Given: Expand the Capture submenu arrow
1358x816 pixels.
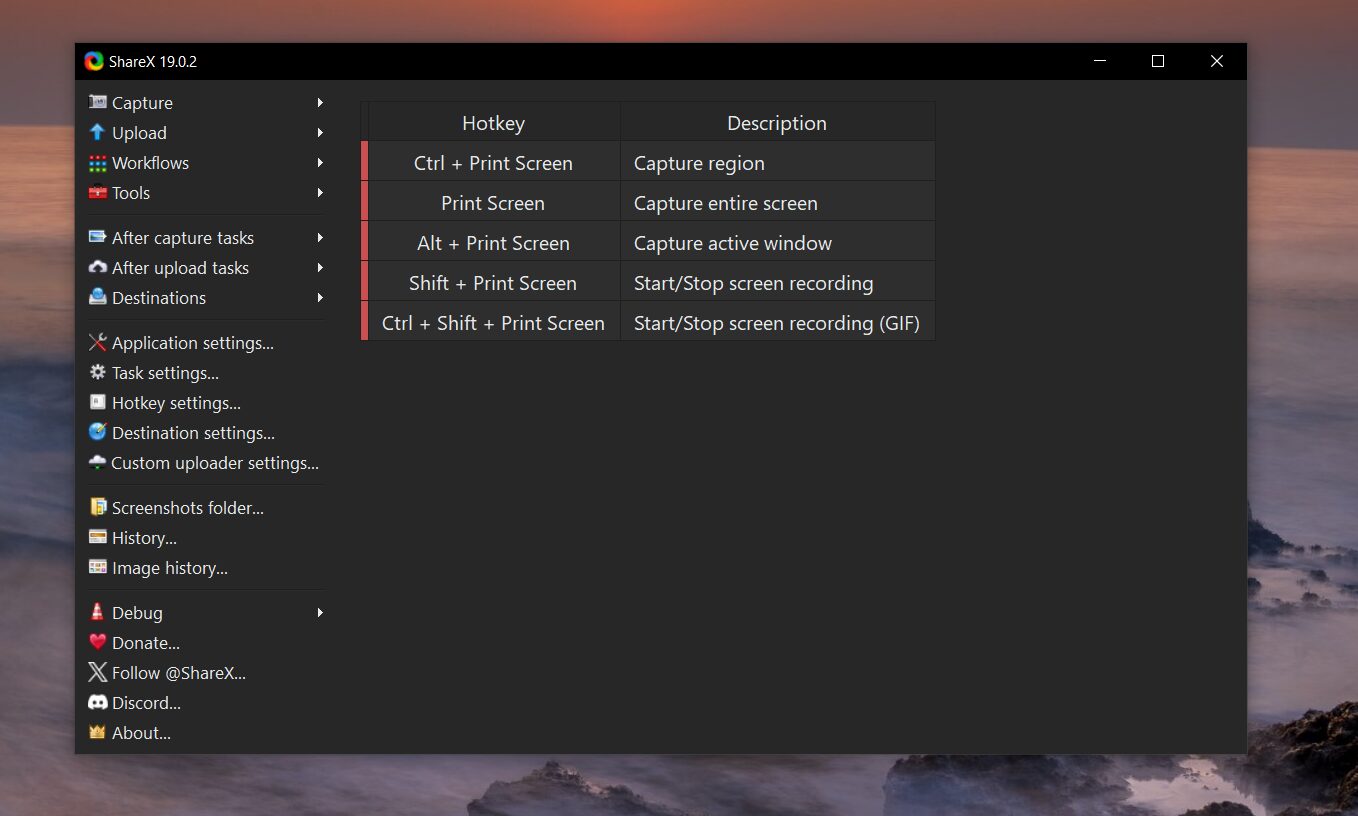Looking at the screenshot, I should [320, 103].
